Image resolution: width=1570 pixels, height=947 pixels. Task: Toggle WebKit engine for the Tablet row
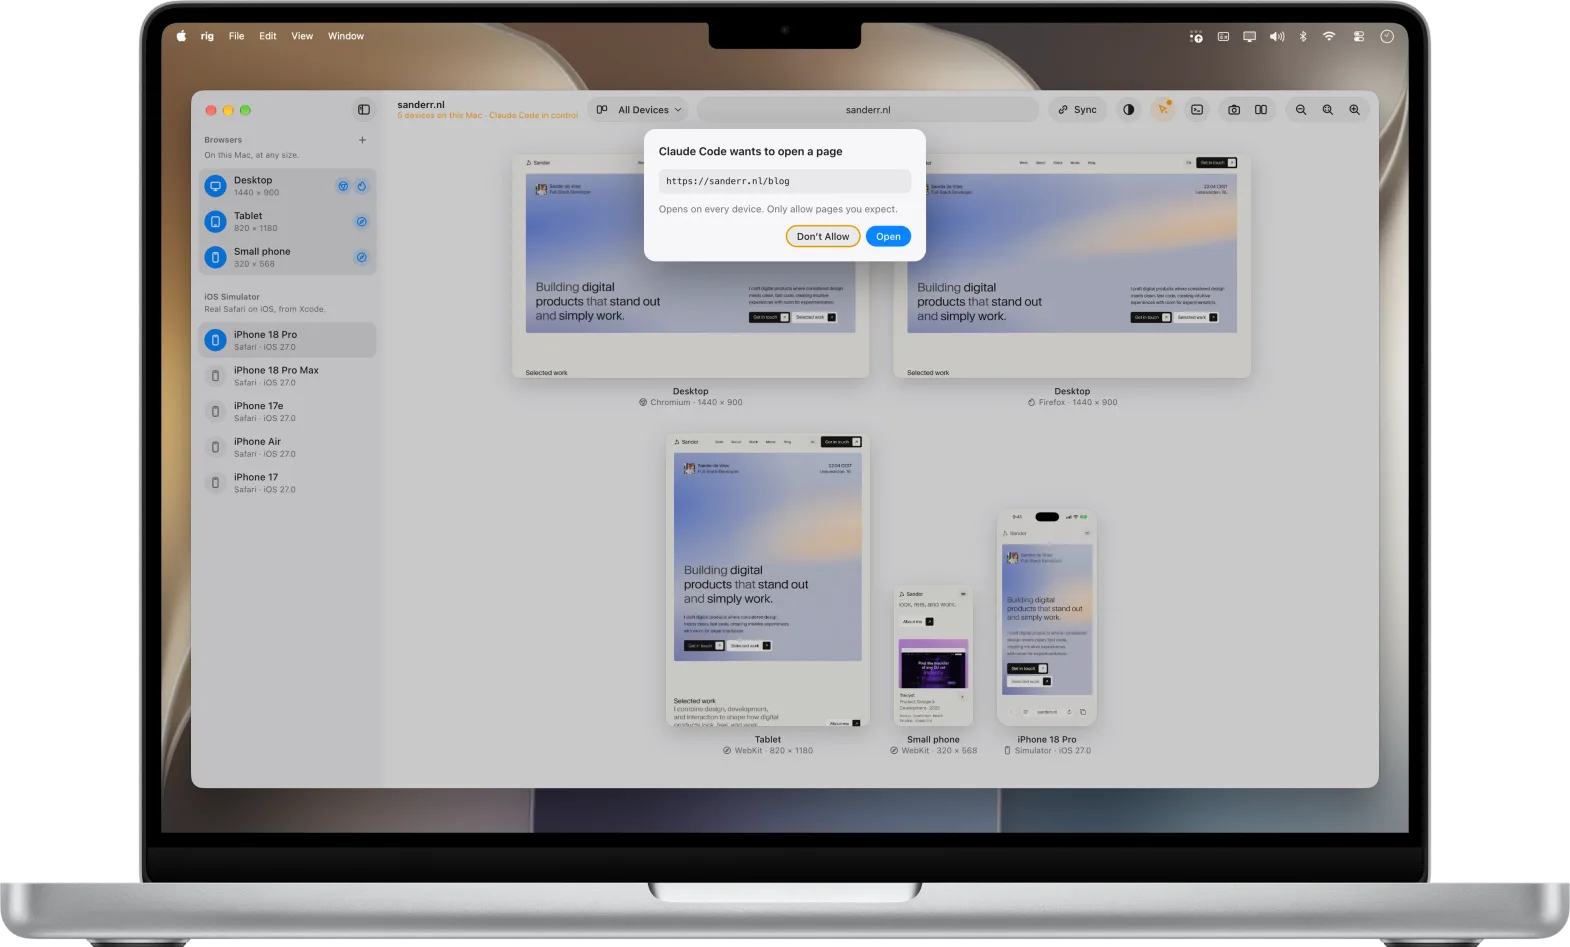click(362, 222)
